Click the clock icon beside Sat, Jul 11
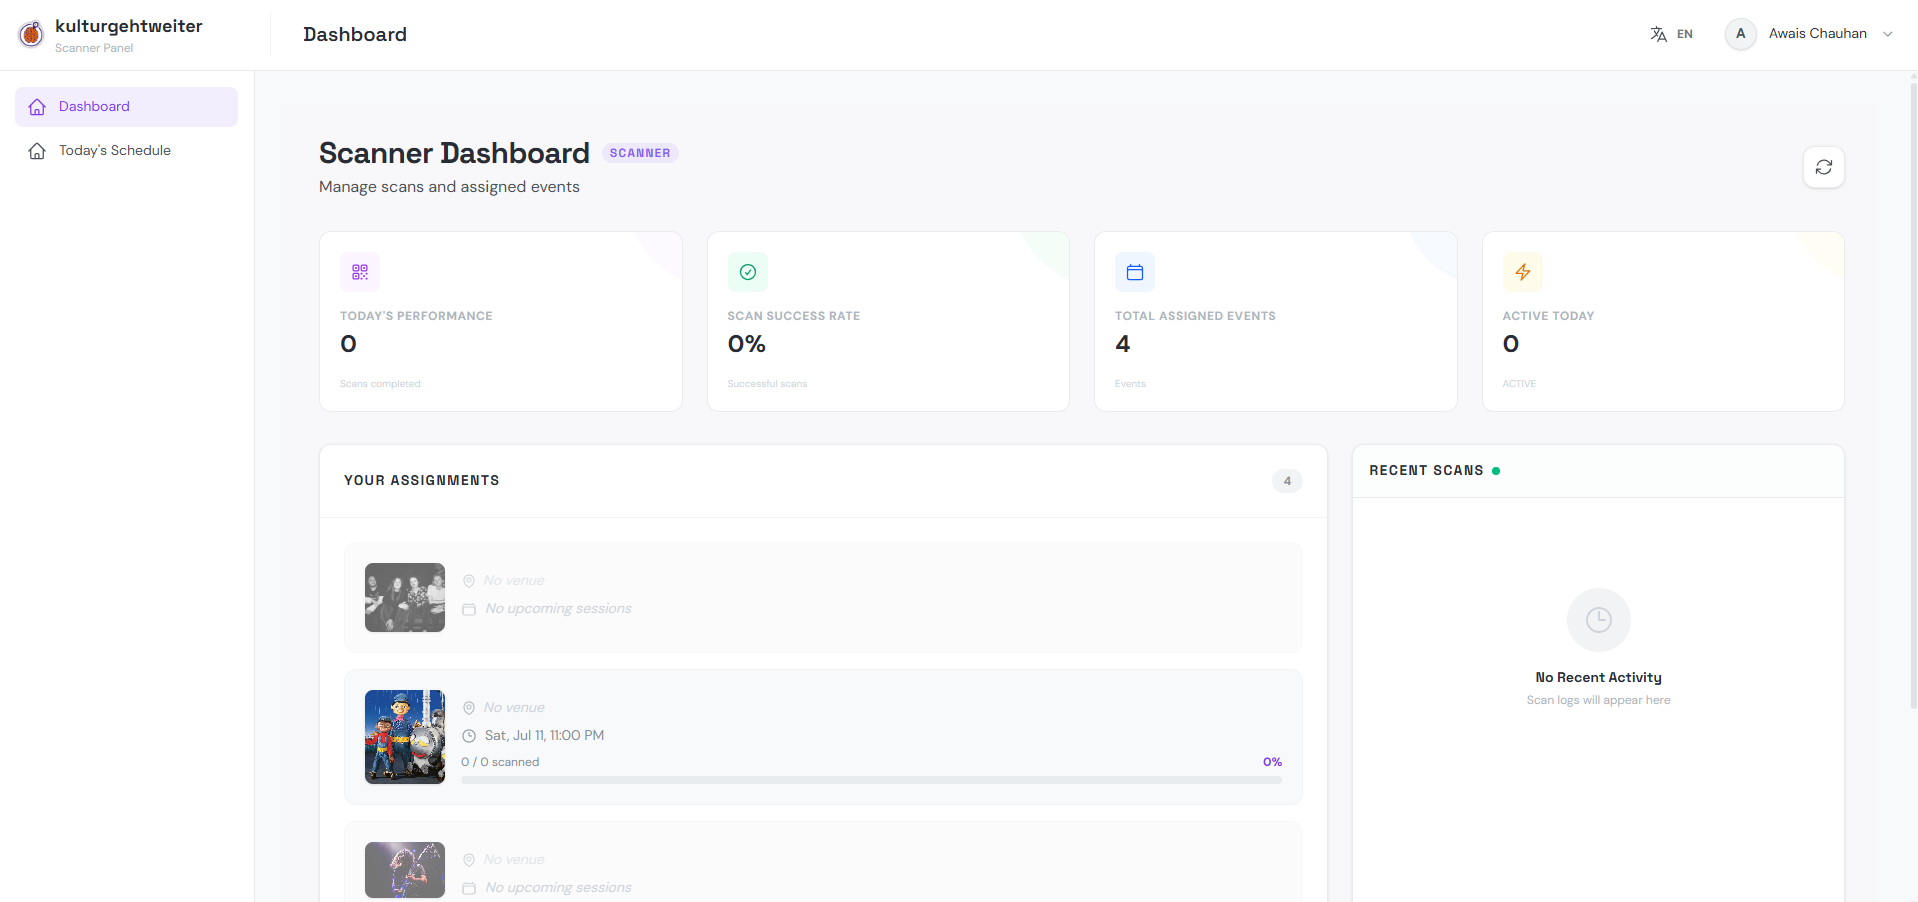Image resolution: width=1918 pixels, height=902 pixels. pyautogui.click(x=469, y=736)
